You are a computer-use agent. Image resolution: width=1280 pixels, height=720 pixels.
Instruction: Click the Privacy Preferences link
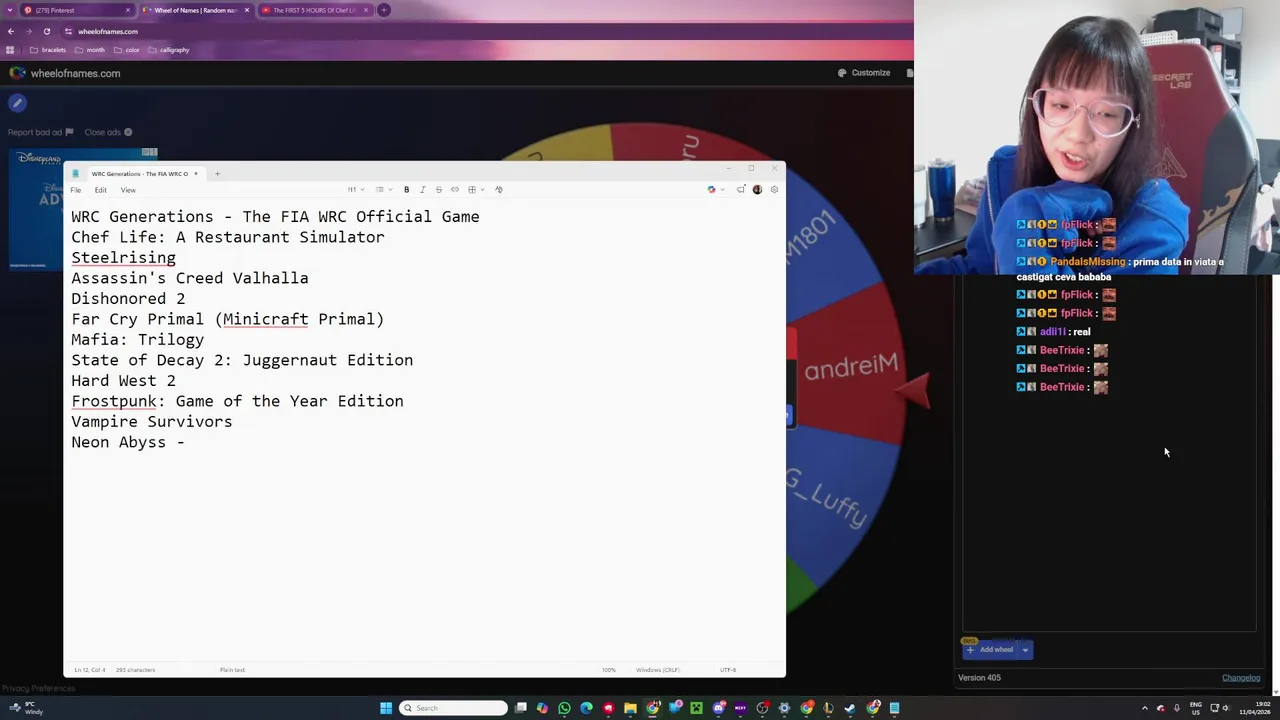tap(38, 688)
